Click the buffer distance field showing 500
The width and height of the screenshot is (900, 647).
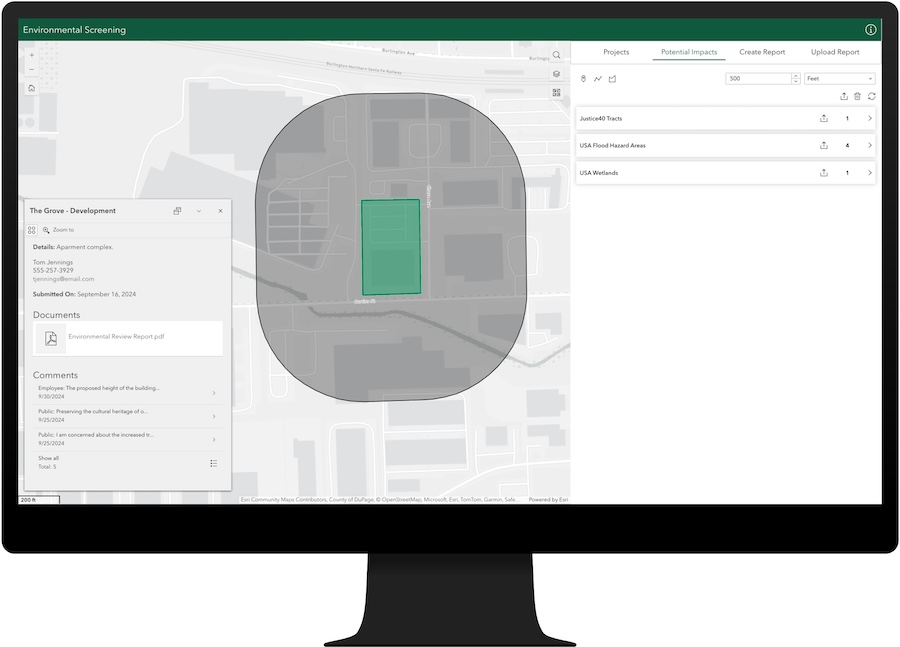pos(758,79)
